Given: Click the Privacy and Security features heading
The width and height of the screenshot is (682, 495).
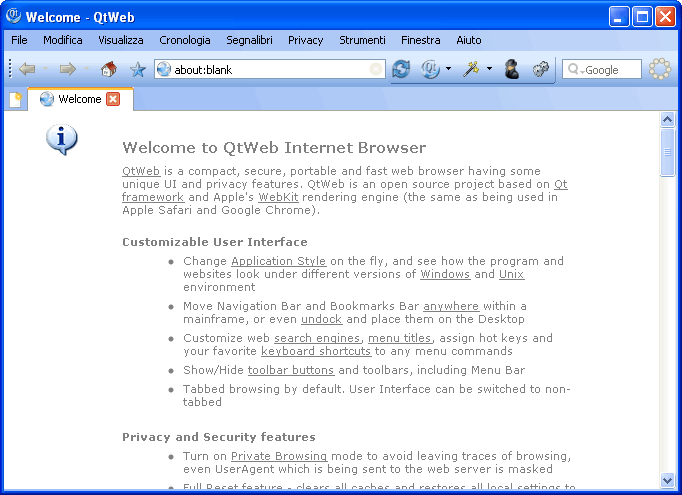Looking at the screenshot, I should tap(219, 437).
